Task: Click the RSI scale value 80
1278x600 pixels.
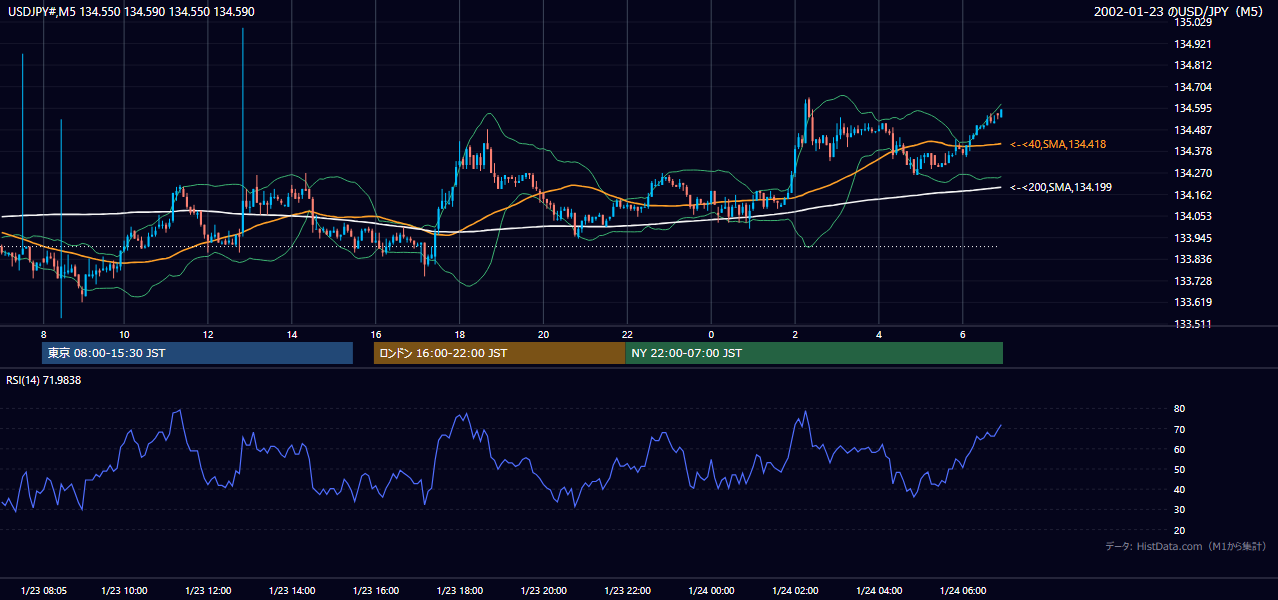Action: [1179, 409]
